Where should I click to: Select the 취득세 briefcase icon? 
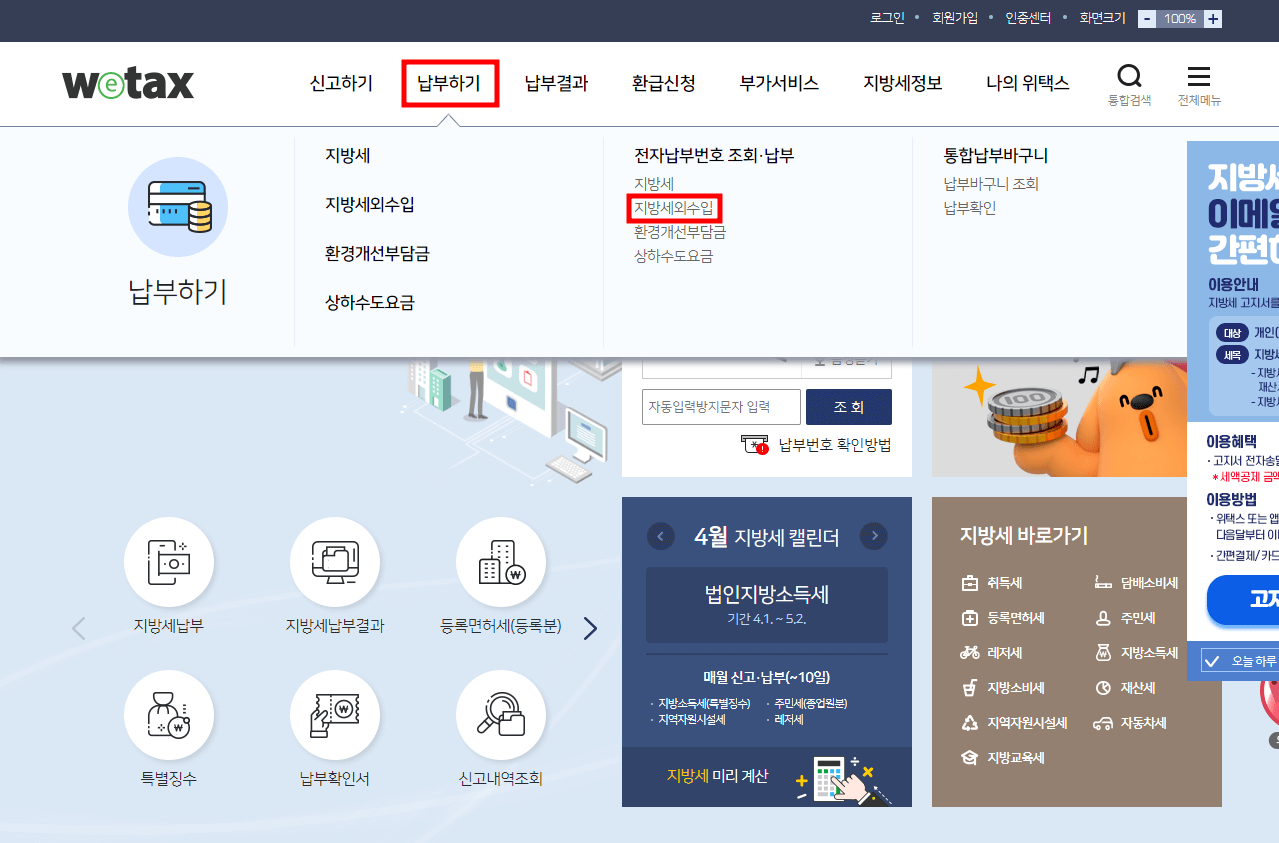969,583
